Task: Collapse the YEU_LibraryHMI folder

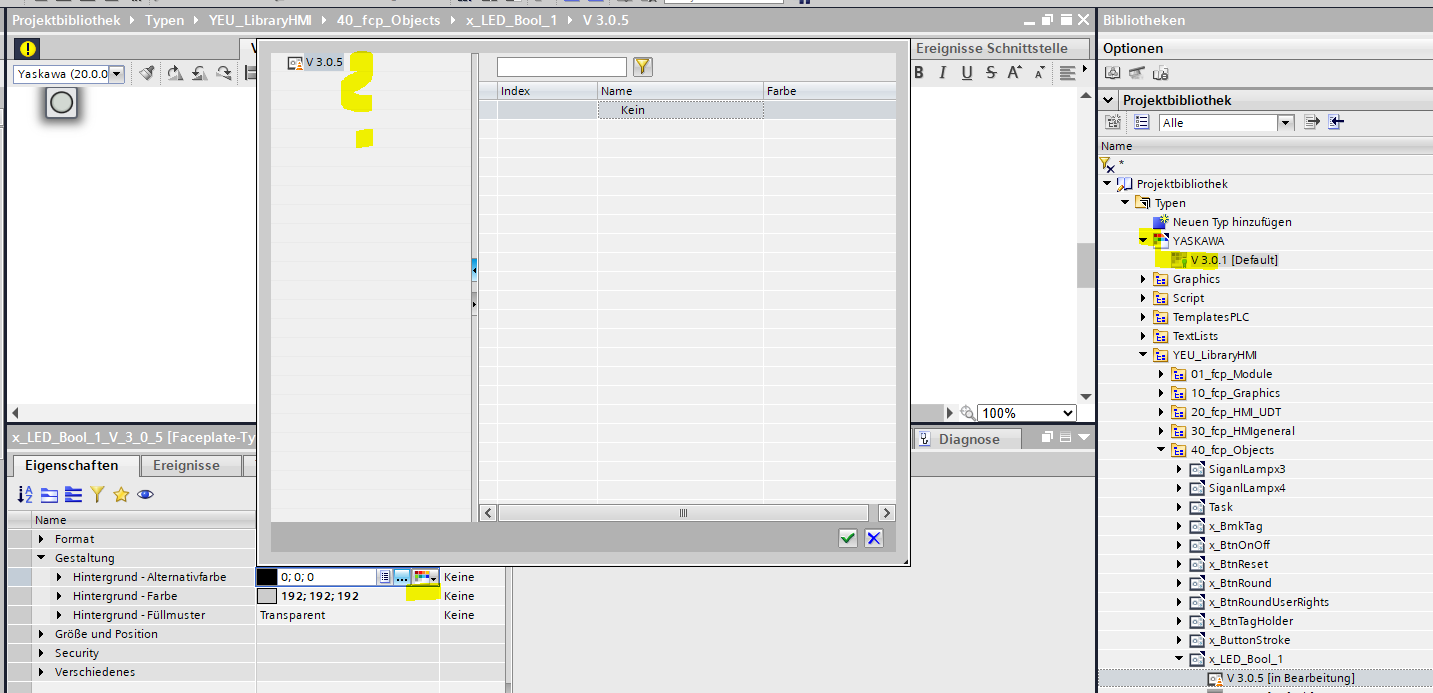Action: pyautogui.click(x=1143, y=355)
